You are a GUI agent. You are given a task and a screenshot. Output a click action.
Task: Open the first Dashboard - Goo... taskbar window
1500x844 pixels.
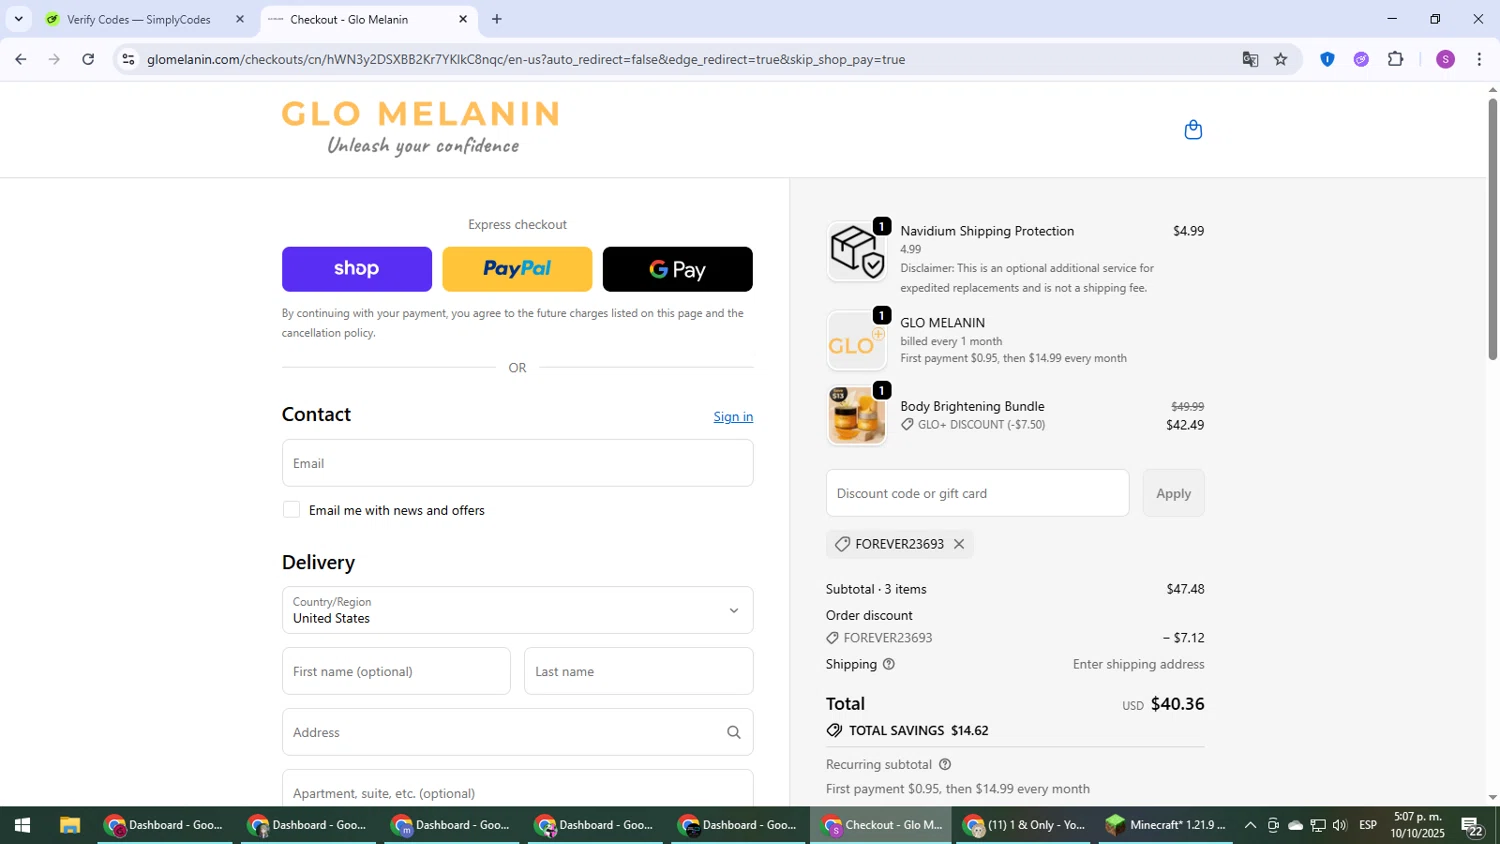[165, 826]
